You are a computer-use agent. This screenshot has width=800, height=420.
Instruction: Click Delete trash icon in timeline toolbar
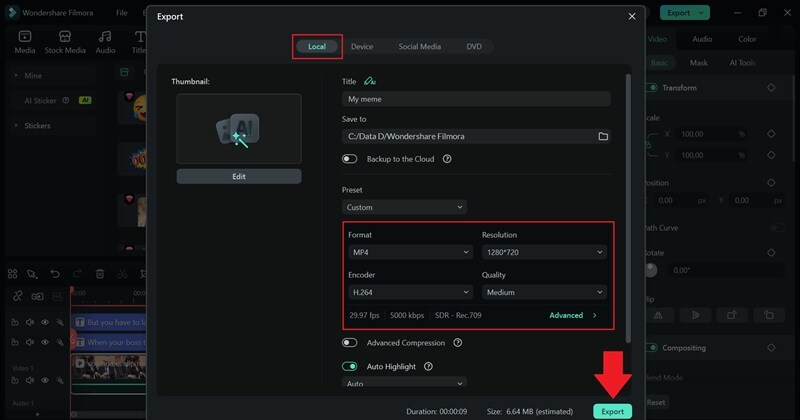100,274
